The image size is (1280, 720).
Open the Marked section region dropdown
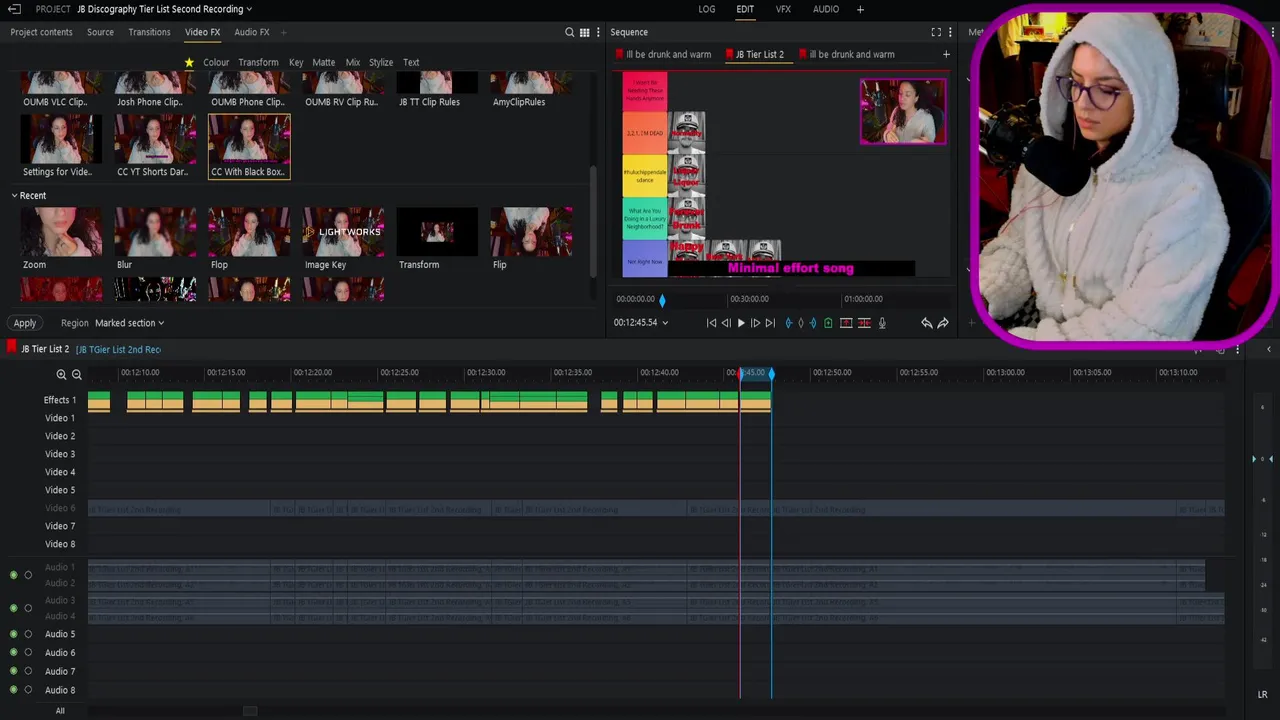coord(129,323)
